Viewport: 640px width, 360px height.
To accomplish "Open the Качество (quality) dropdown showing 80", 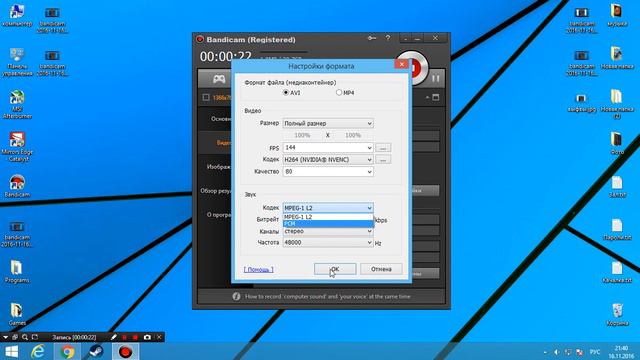I will [x=328, y=172].
